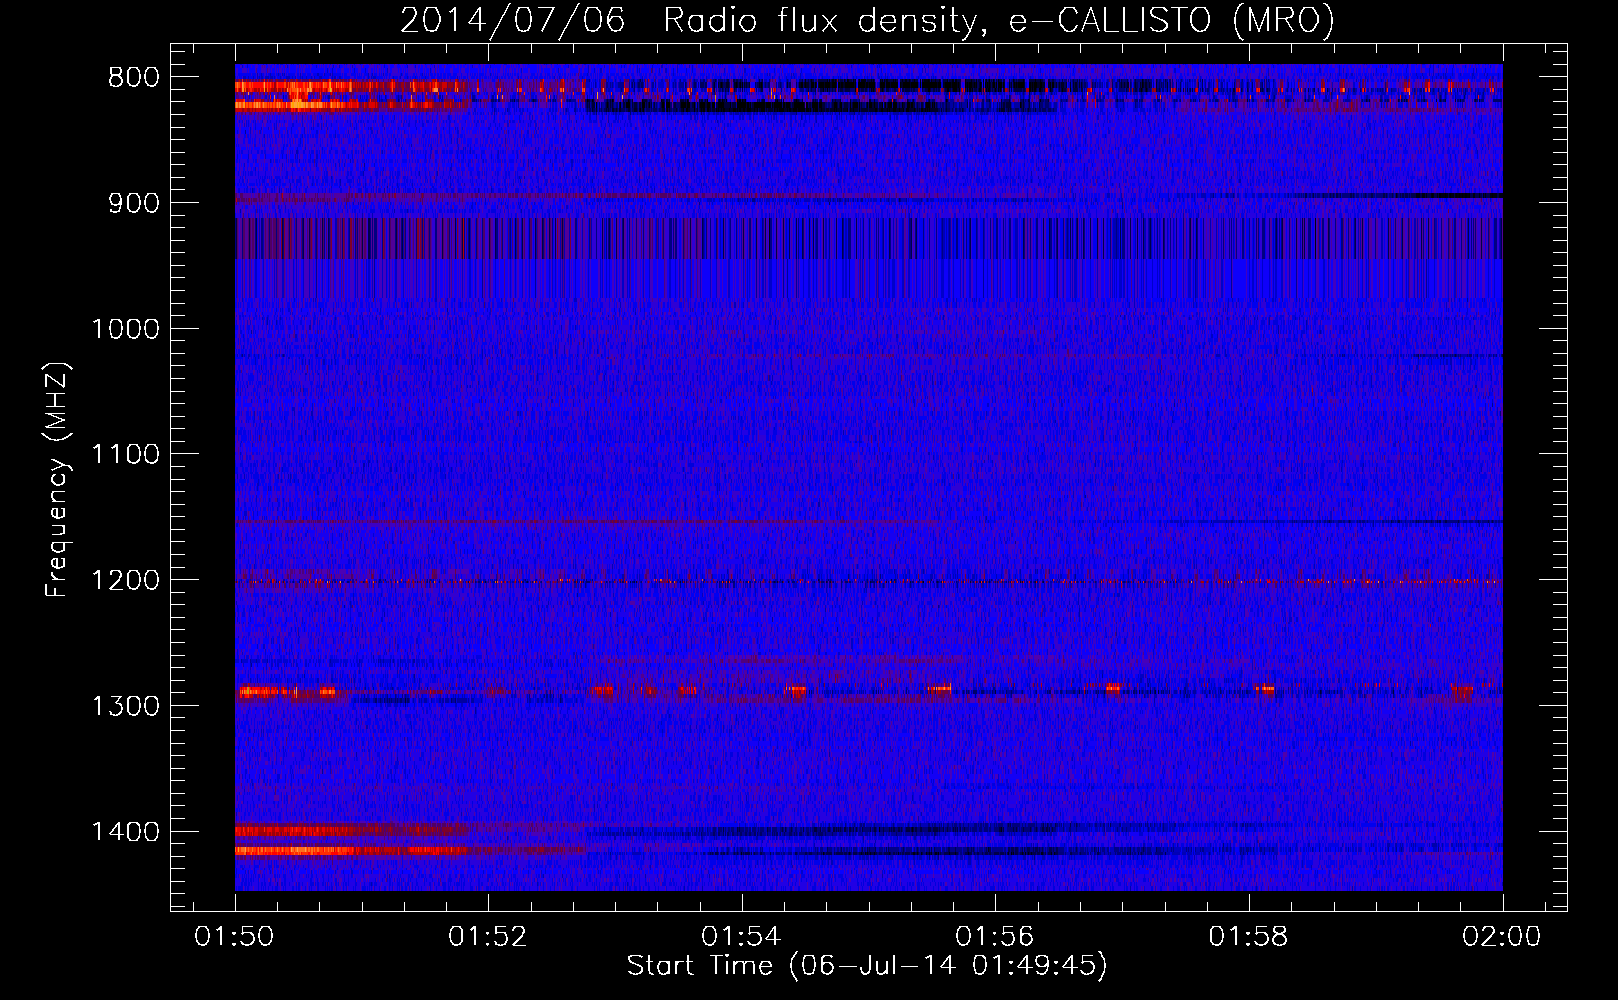Click the 01:54 time tick label
The width and height of the screenshot is (1618, 1000).
click(741, 936)
